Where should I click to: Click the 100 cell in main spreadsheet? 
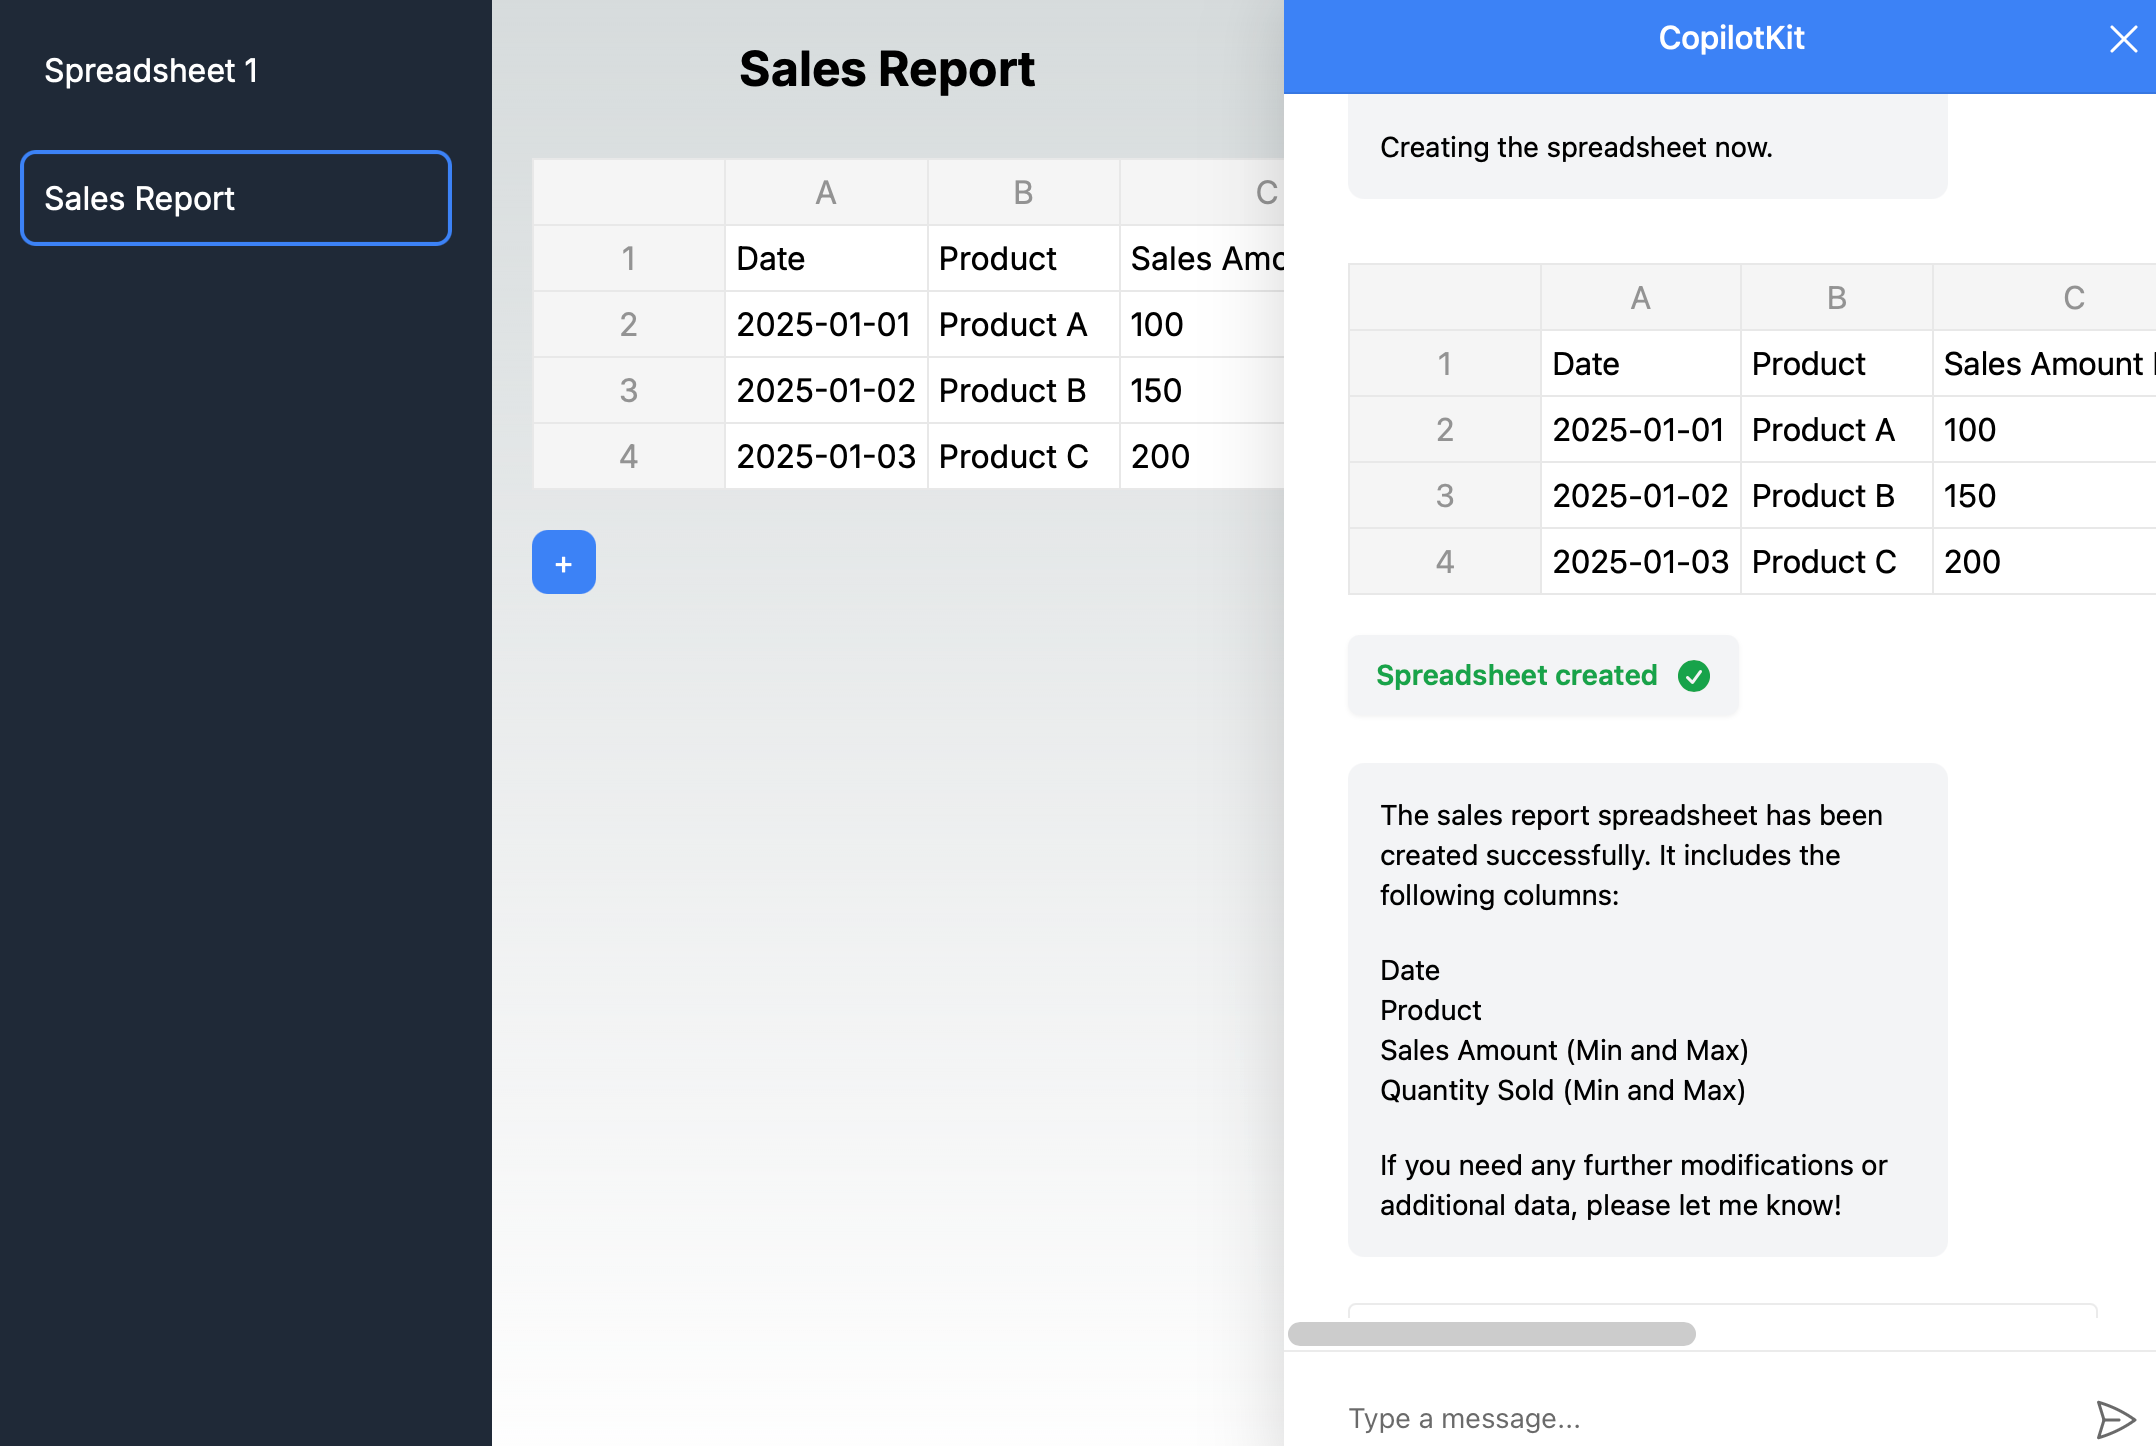[1202, 324]
